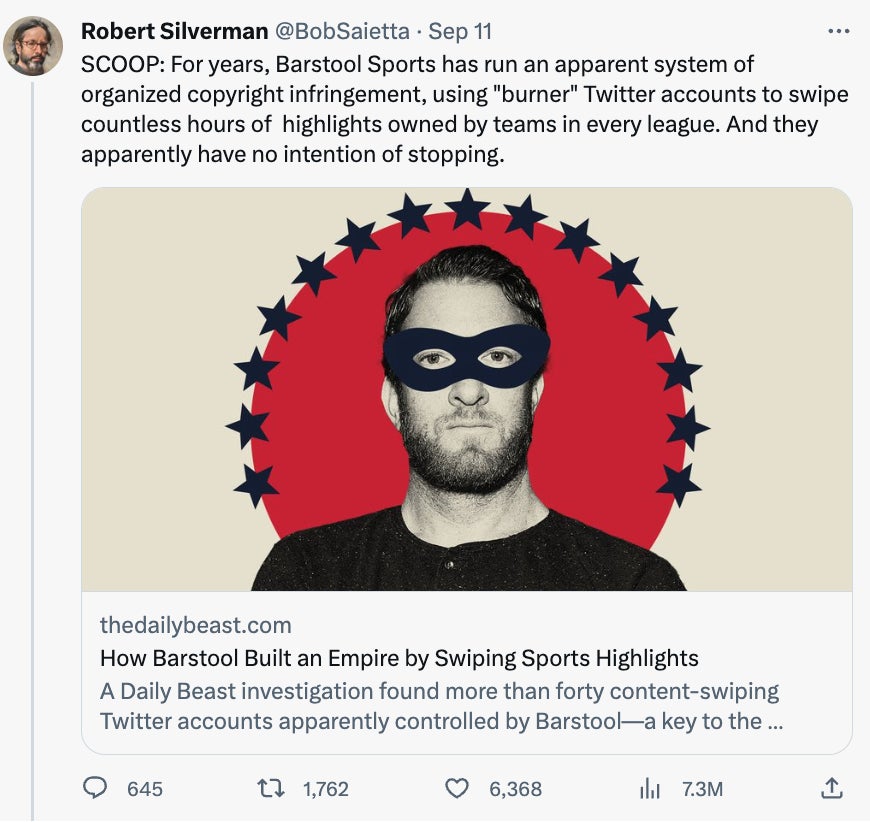The image size is (870, 822).
Task: Click the share upload arrow icon
Action: [x=831, y=789]
